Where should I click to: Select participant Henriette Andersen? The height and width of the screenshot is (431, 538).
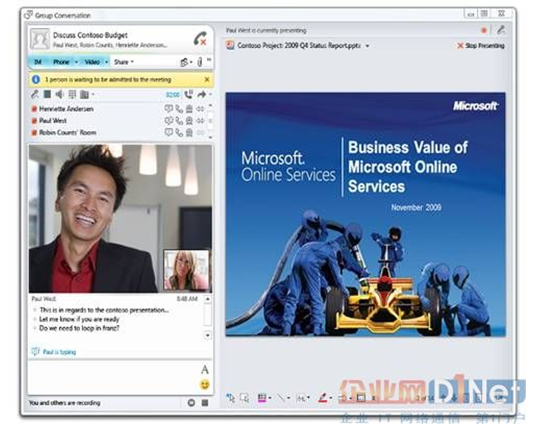pyautogui.click(x=66, y=109)
